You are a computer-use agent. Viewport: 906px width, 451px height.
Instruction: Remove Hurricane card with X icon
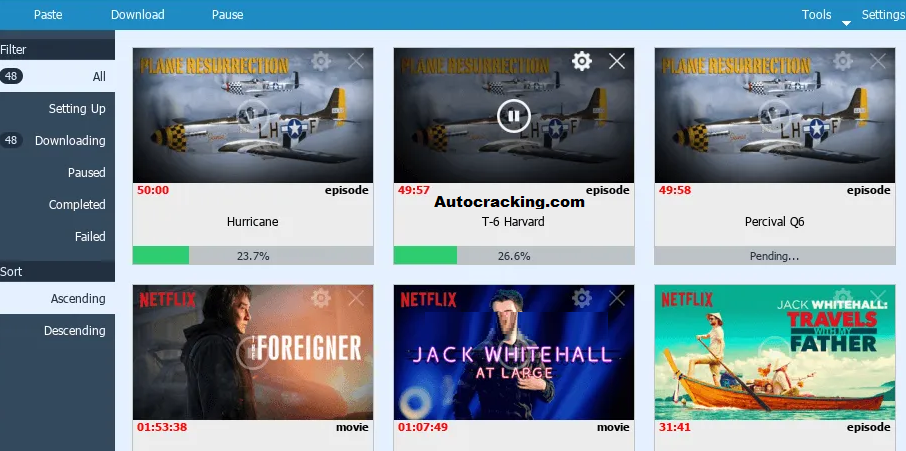pyautogui.click(x=356, y=61)
